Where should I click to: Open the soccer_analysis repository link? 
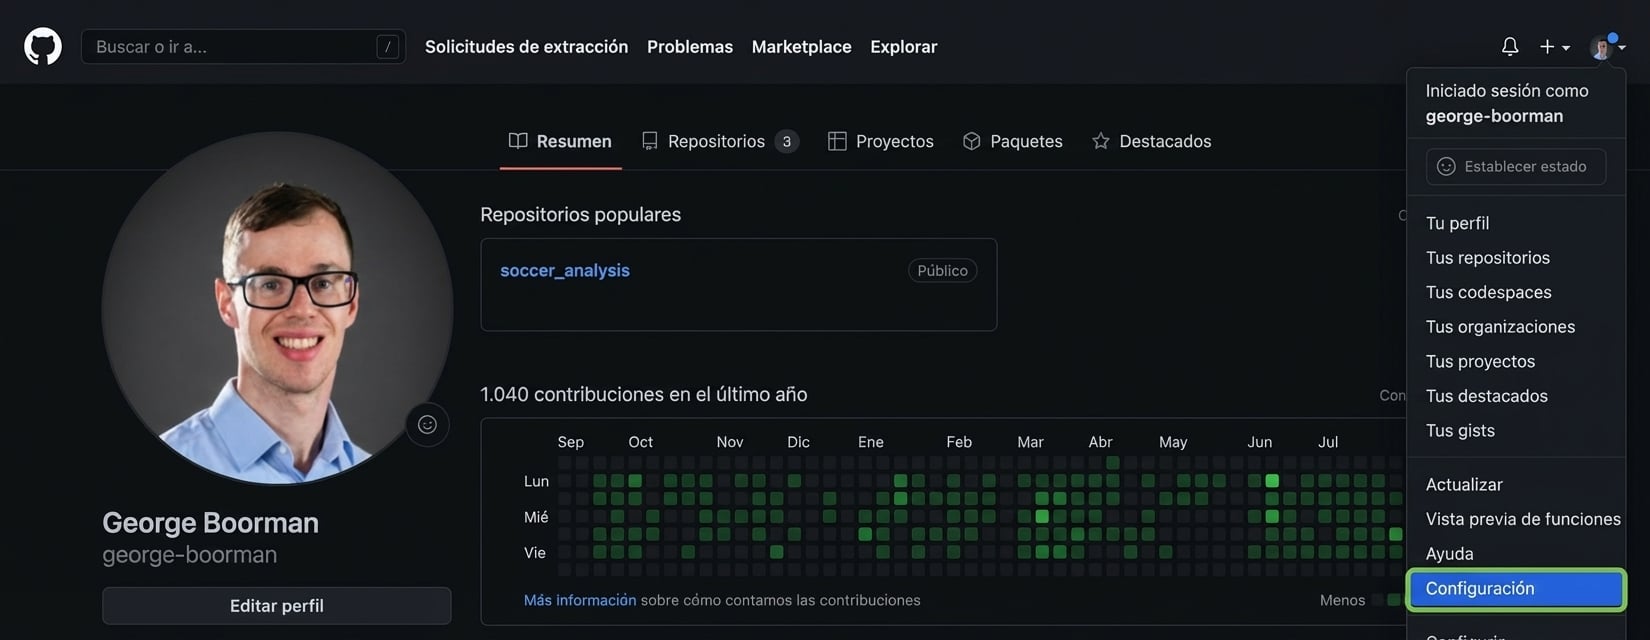(x=565, y=270)
